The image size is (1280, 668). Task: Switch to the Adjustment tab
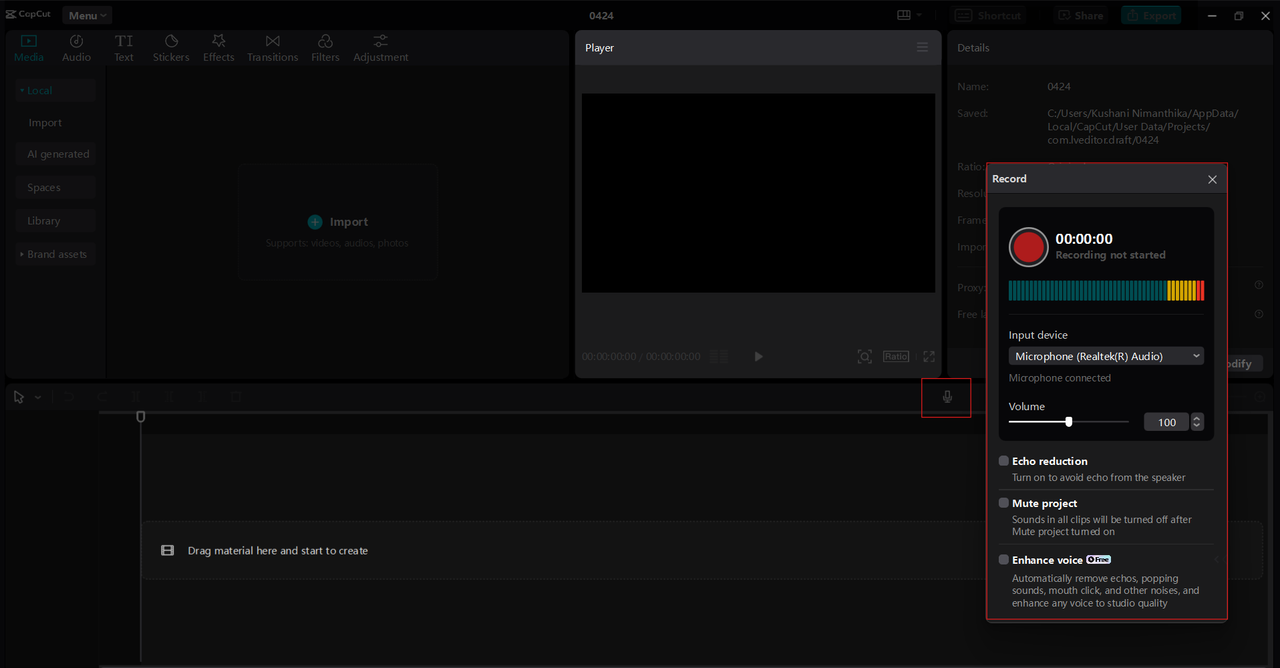(x=380, y=48)
